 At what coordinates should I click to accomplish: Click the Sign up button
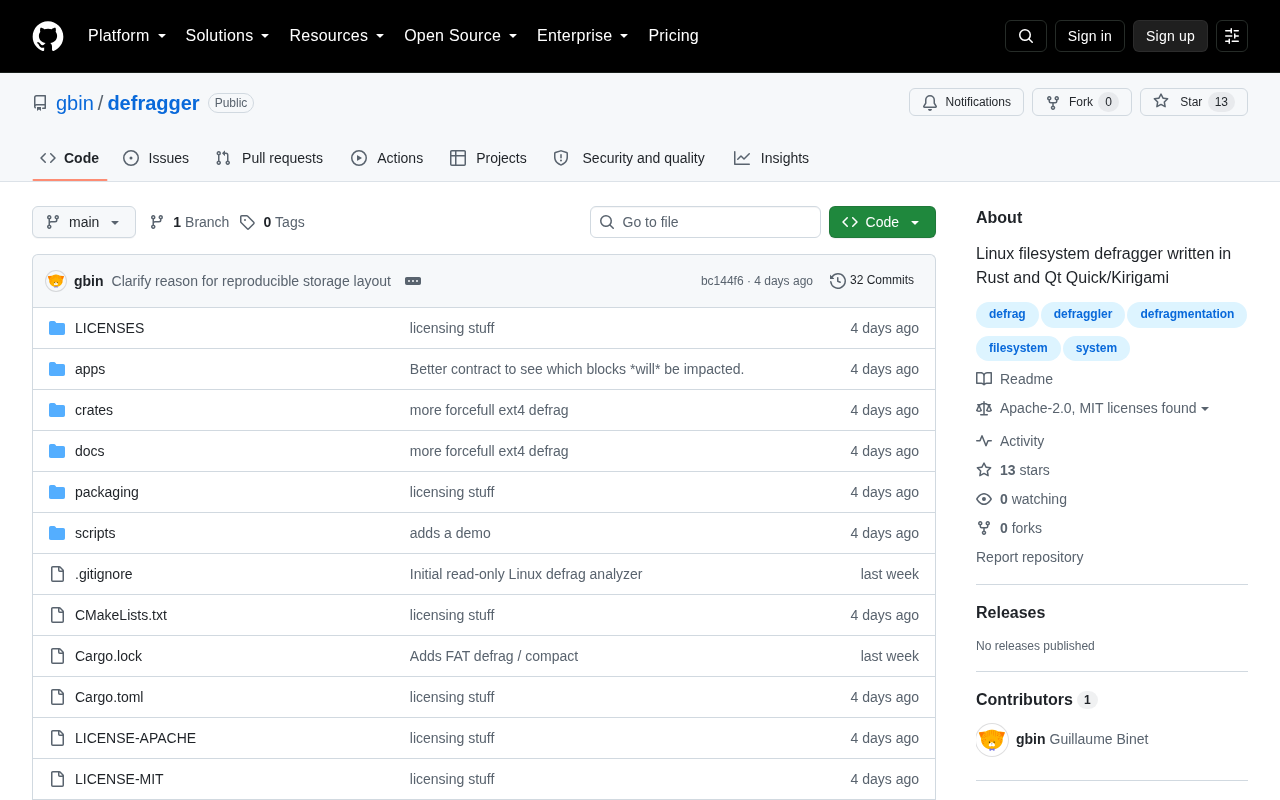tap(1170, 36)
